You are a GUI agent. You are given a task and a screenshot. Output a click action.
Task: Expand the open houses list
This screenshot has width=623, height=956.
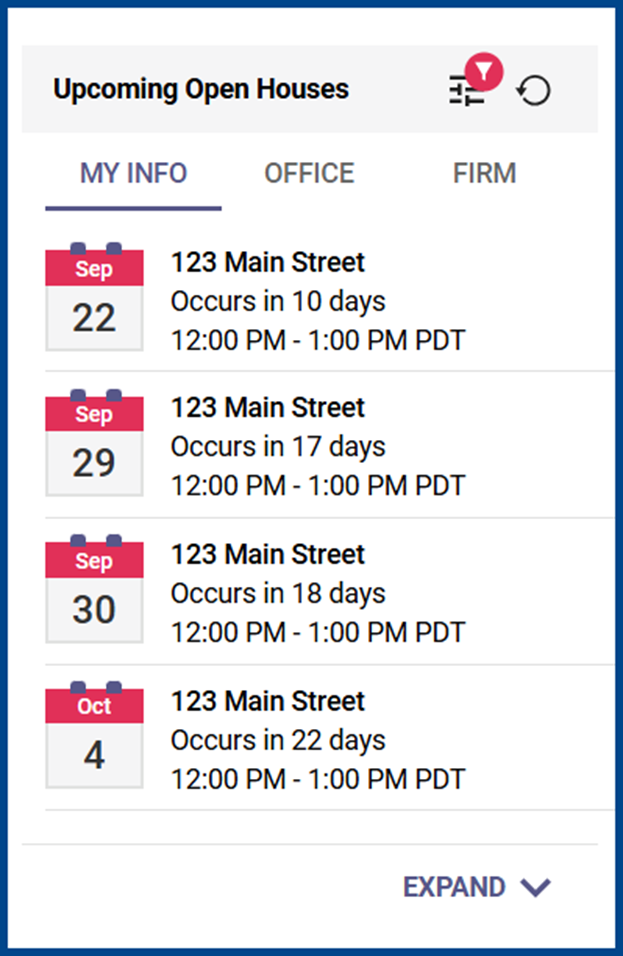coord(455,887)
